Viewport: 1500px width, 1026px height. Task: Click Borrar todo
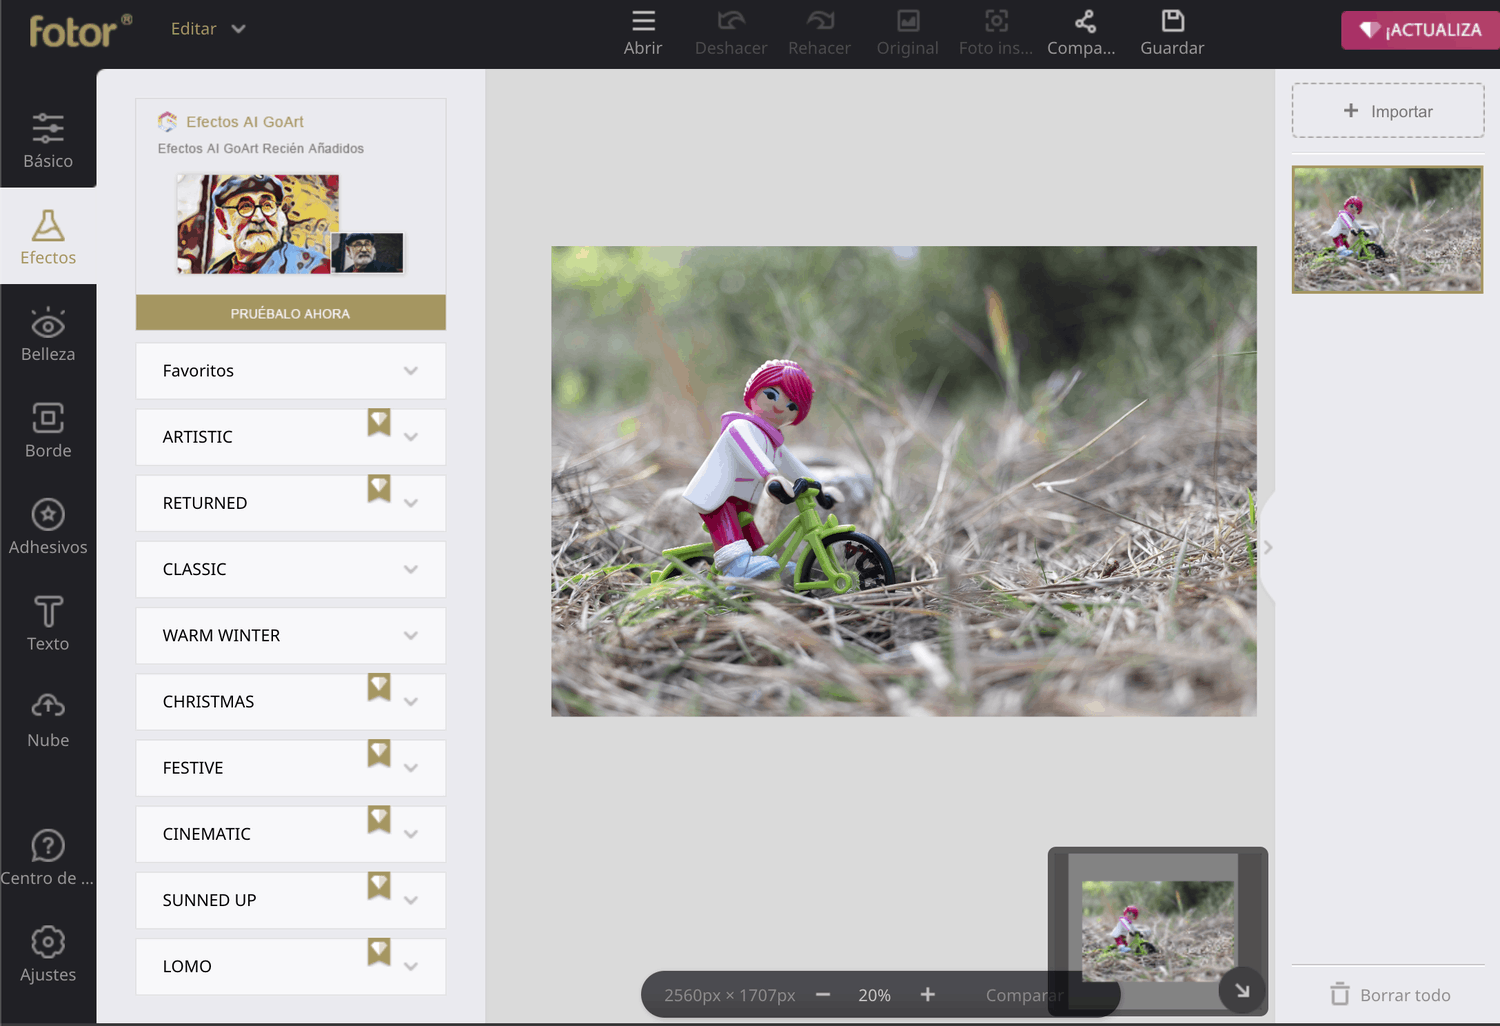1390,995
